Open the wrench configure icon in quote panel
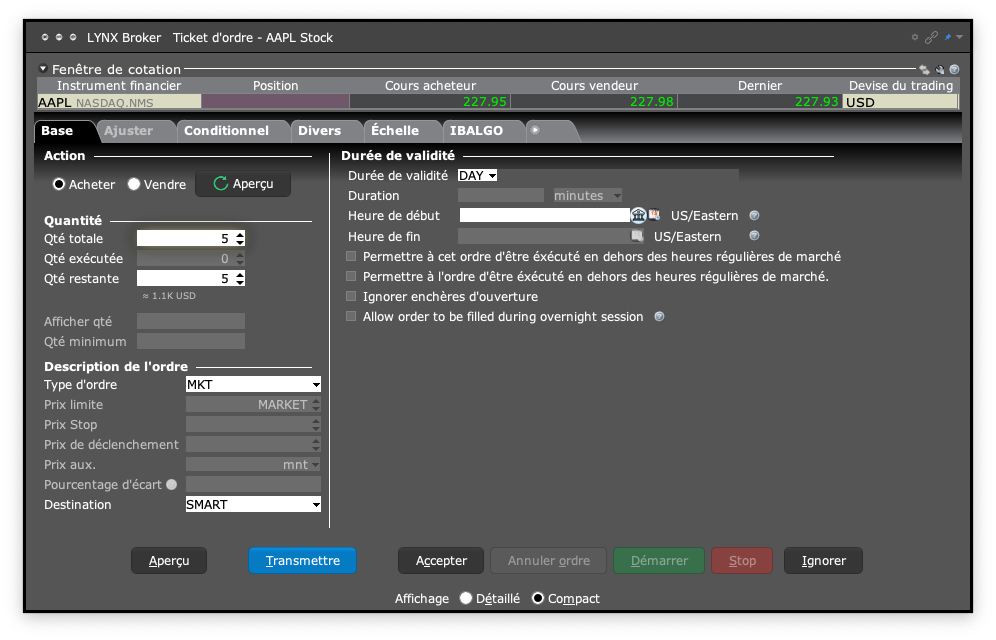This screenshot has width=996, height=640. (939, 69)
